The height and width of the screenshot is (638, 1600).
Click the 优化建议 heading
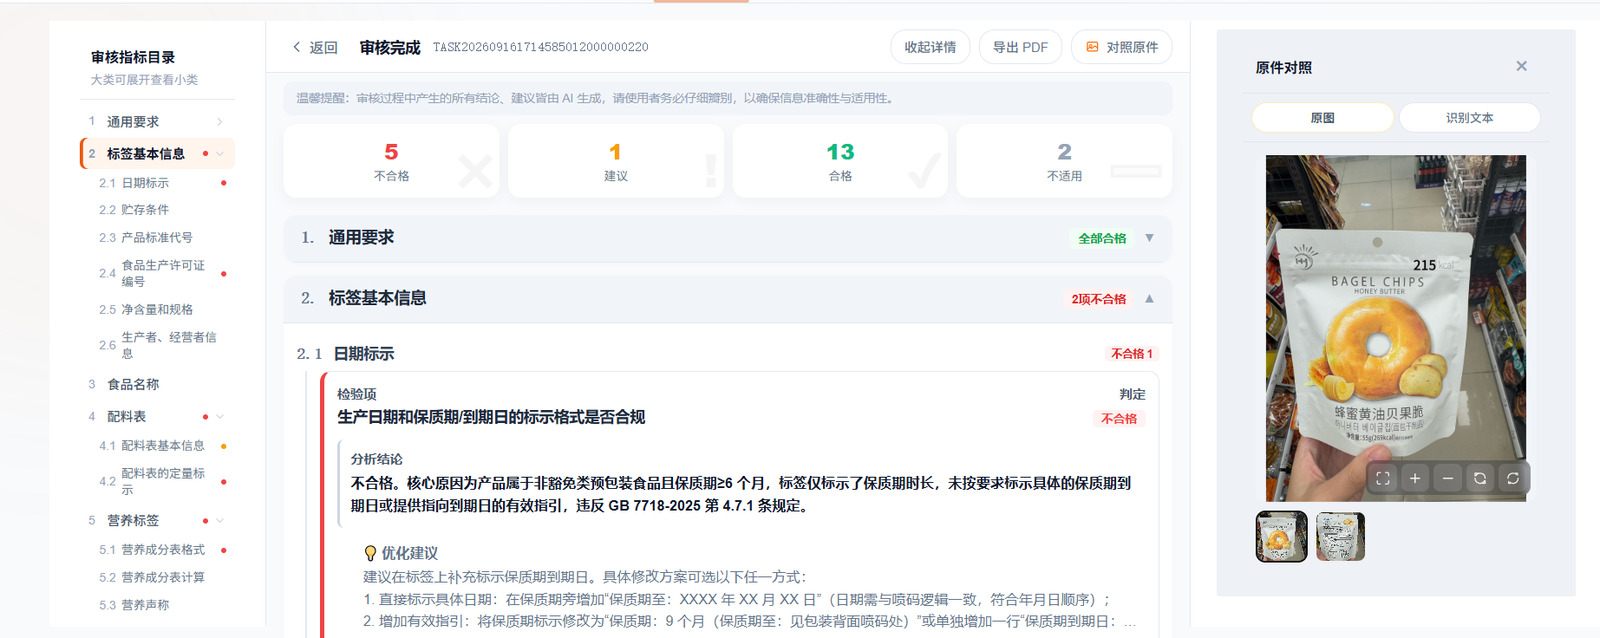point(410,553)
